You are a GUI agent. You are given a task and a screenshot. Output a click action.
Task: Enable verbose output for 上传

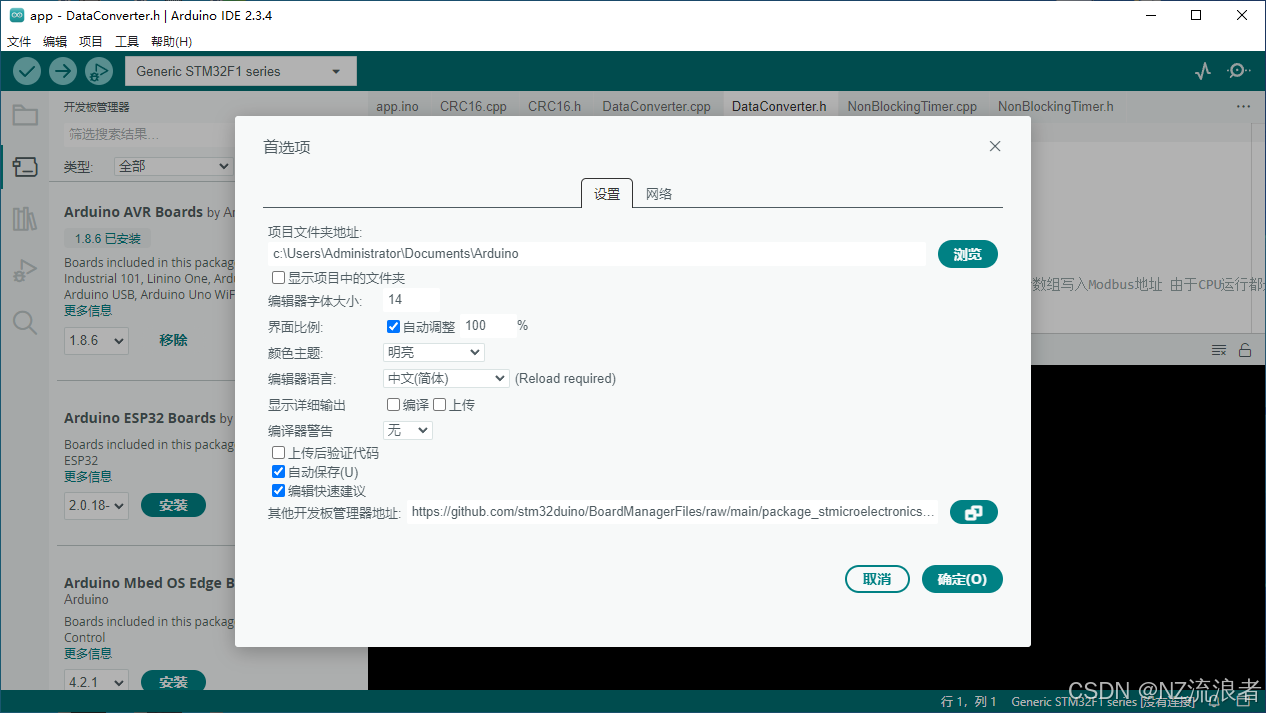point(439,404)
